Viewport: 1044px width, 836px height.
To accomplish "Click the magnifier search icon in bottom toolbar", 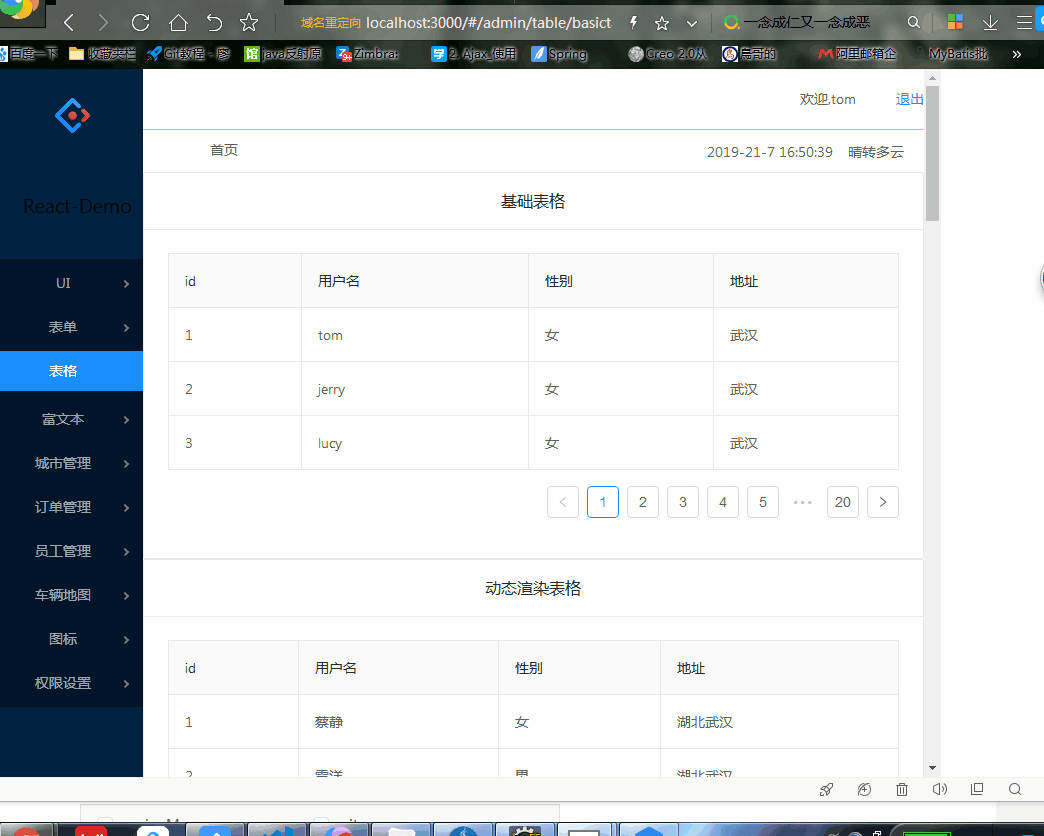I will click(x=1014, y=789).
